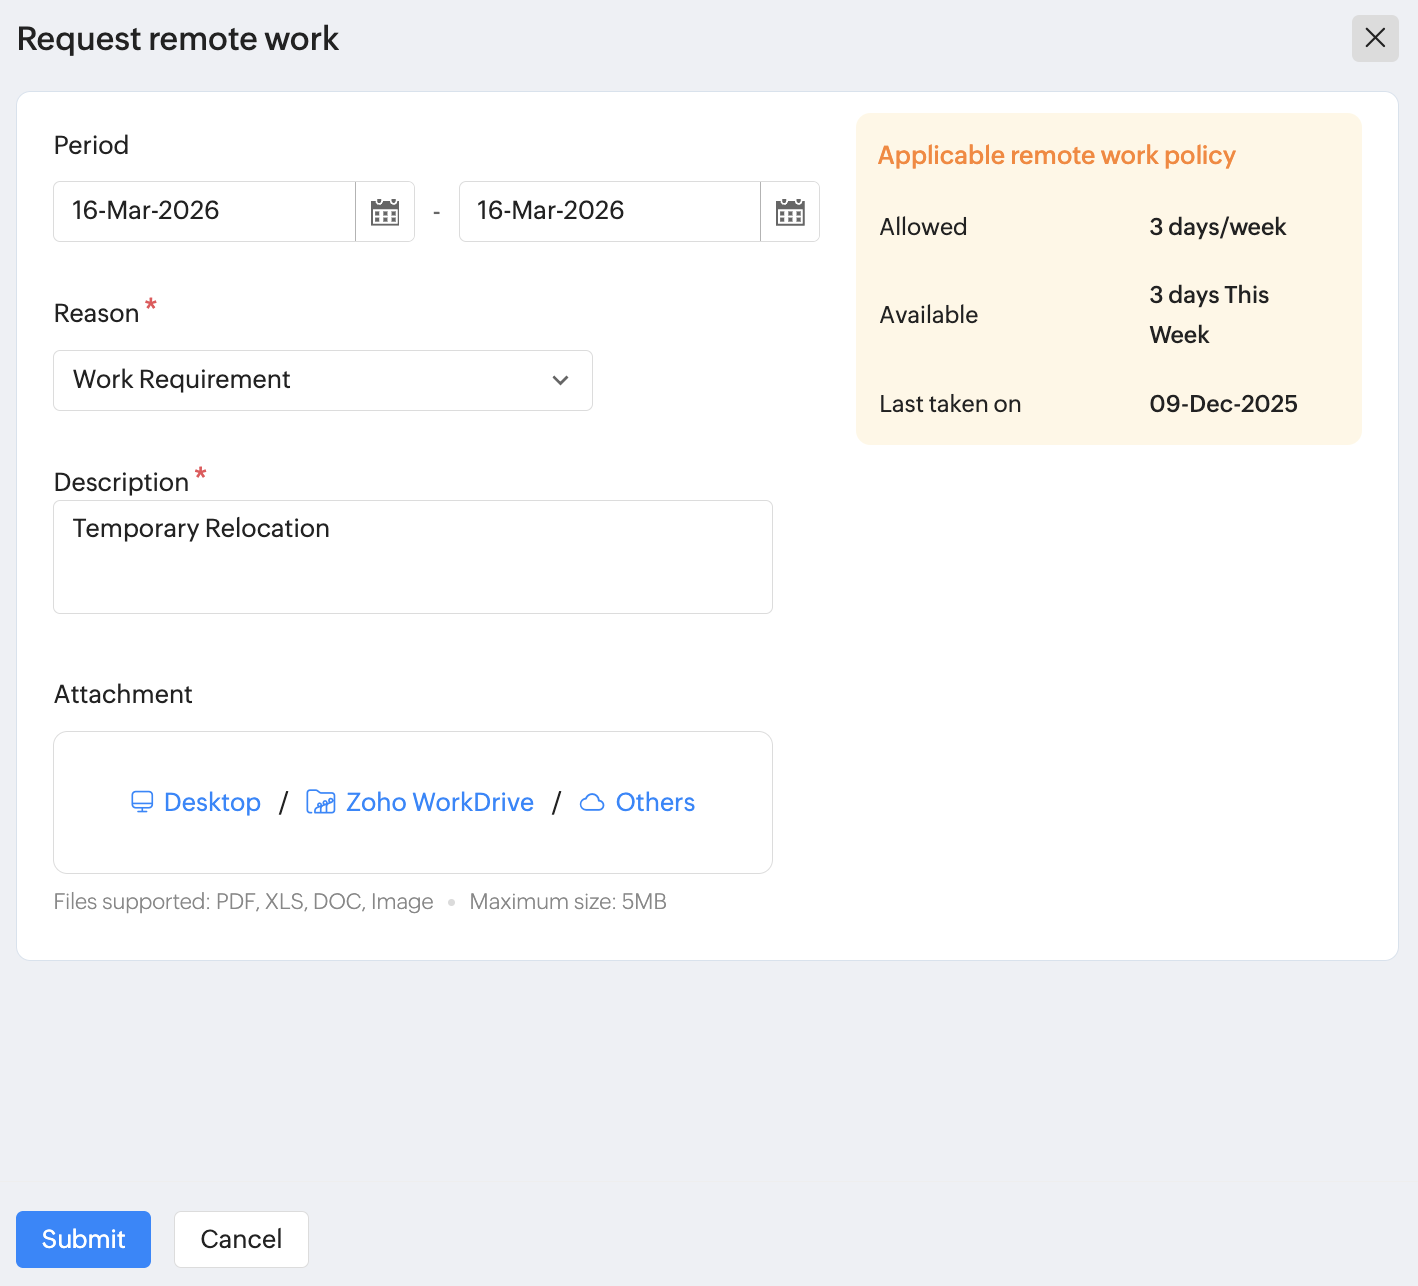Click the cloud icon beside Others

(592, 802)
